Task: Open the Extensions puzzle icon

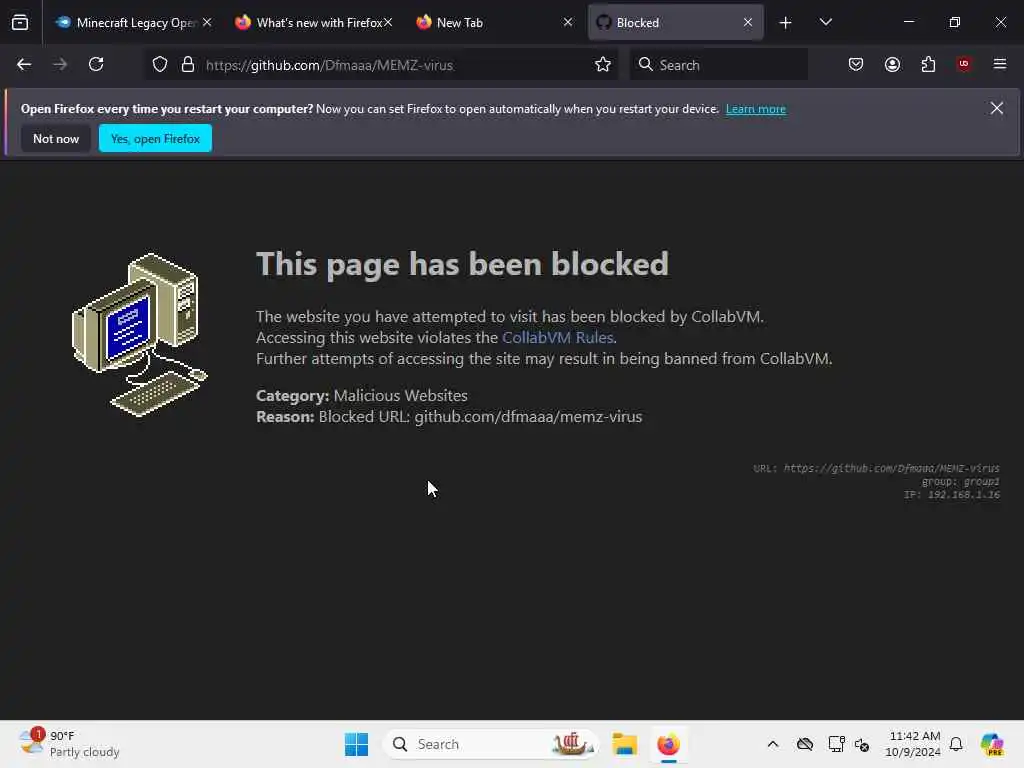Action: click(928, 65)
